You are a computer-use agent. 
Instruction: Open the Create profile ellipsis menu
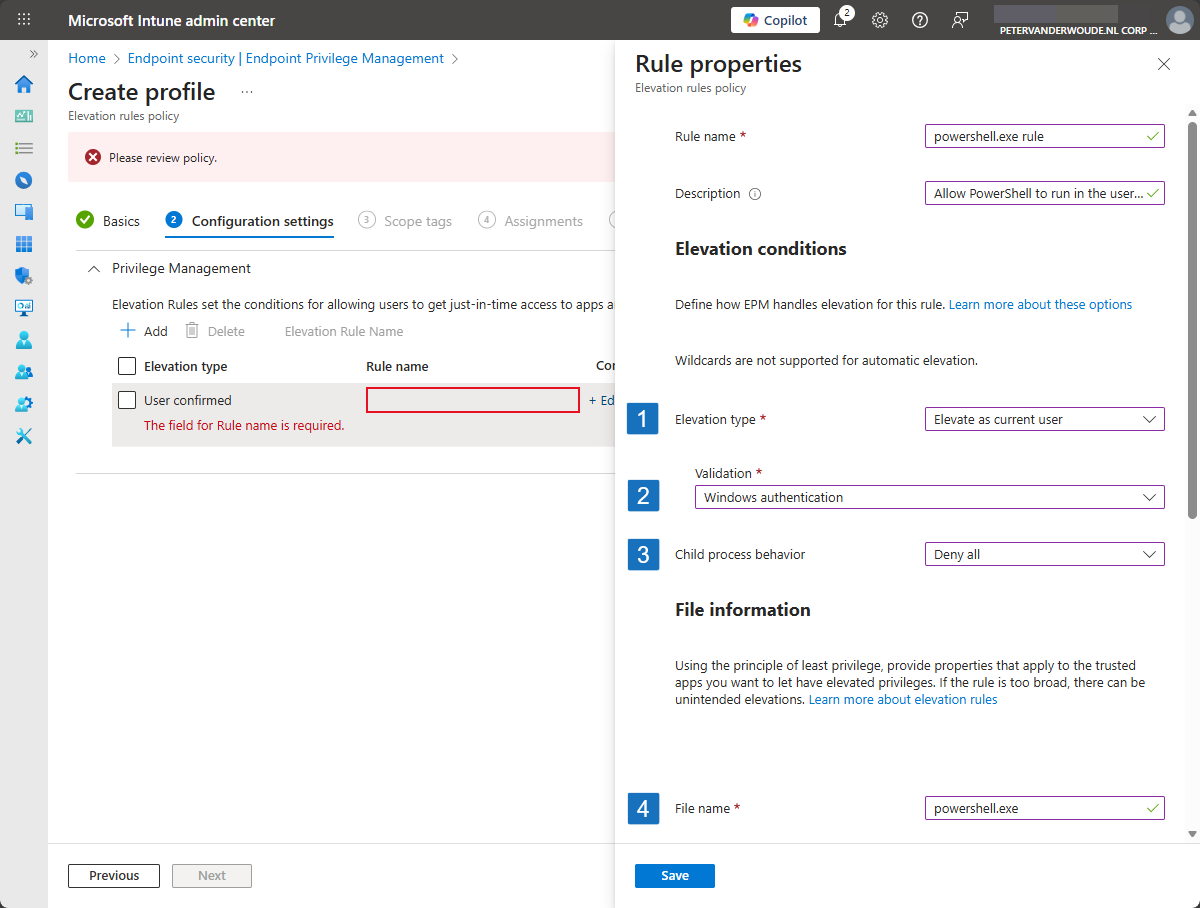point(247,92)
